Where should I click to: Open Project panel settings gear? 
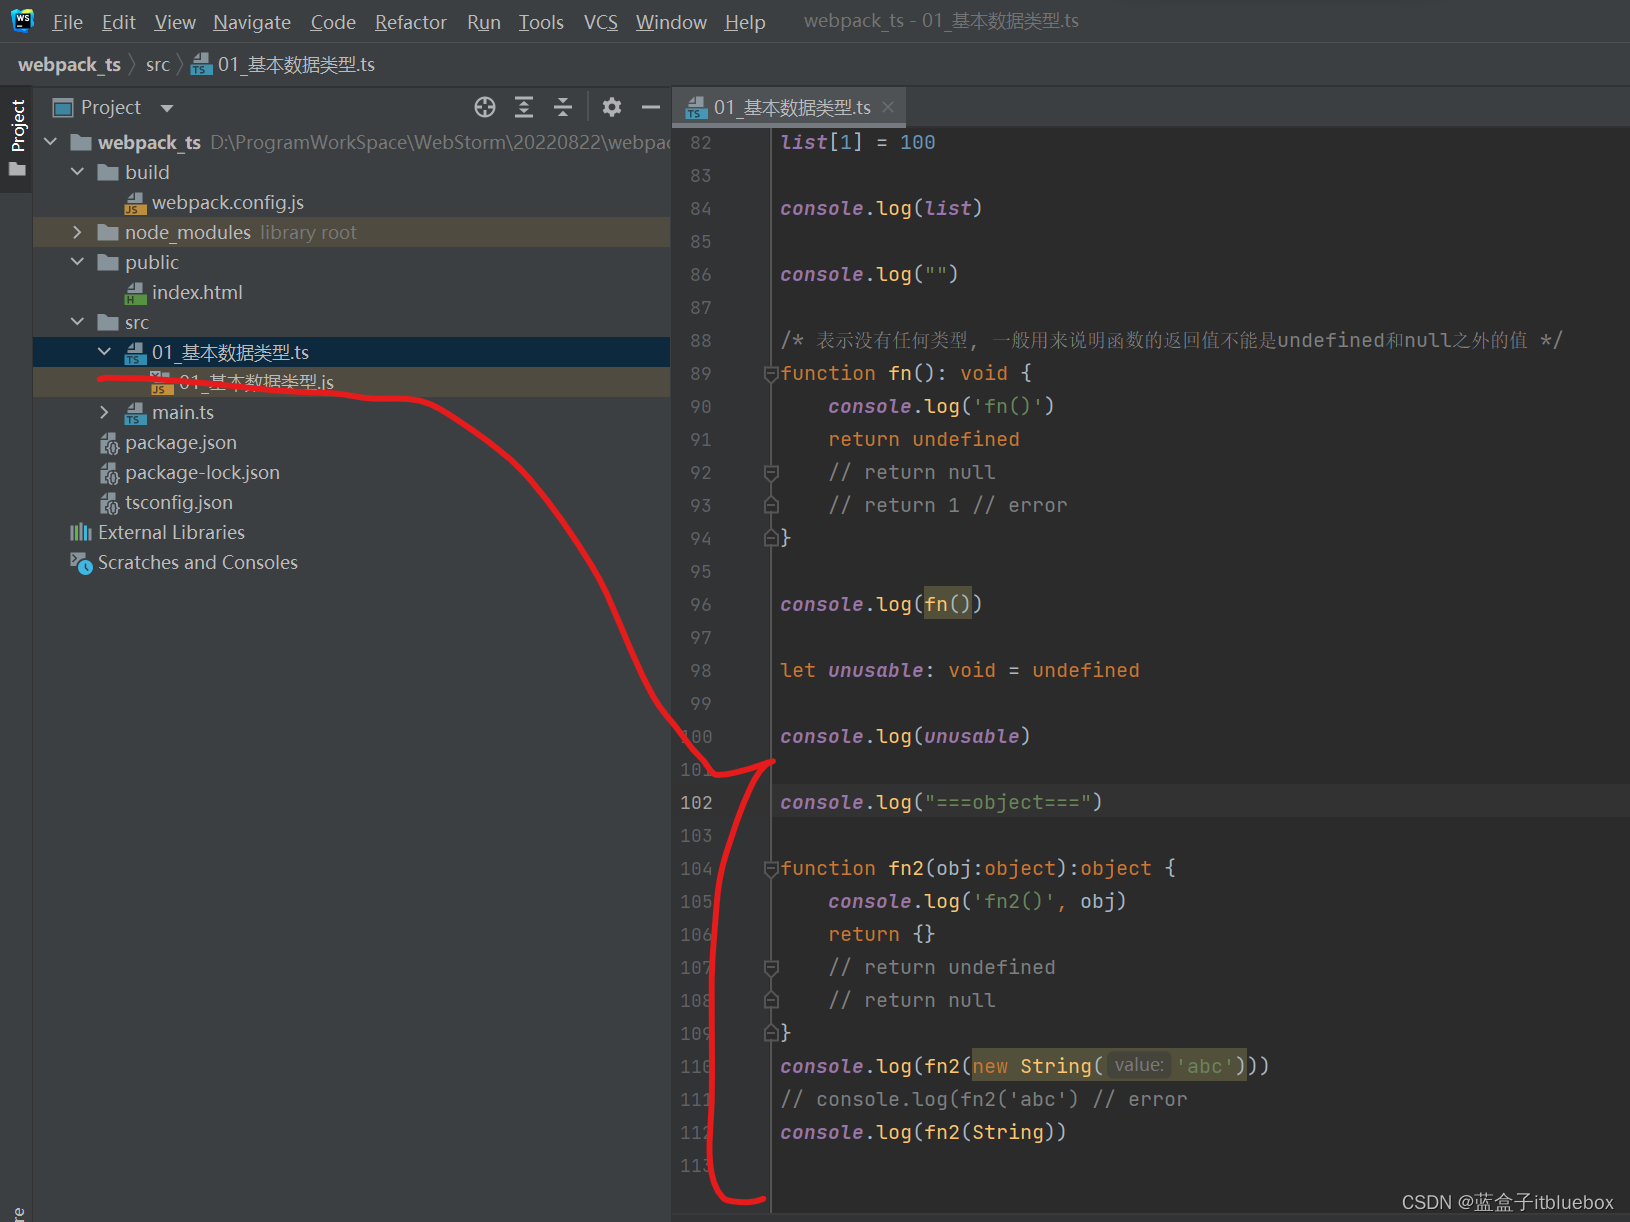612,107
